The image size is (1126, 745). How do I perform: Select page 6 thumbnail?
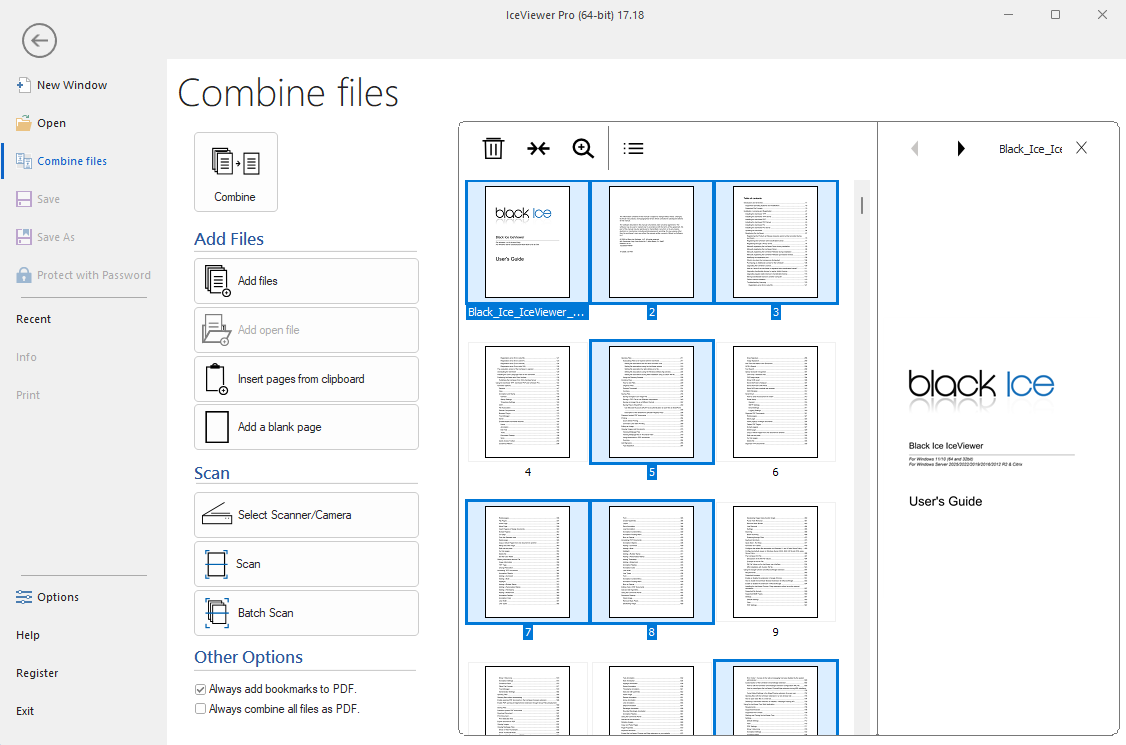pyautogui.click(x=776, y=402)
